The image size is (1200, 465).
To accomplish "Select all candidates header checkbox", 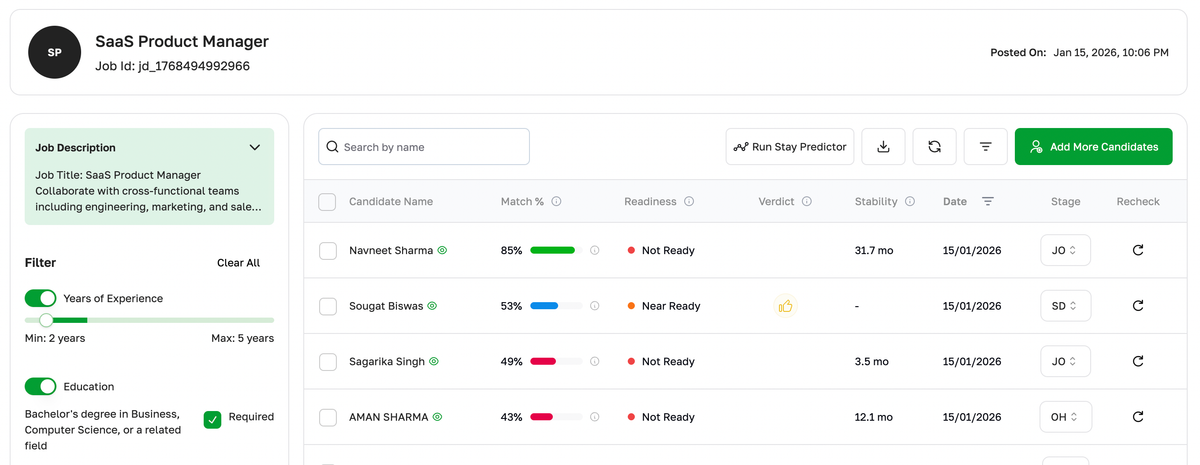I will coord(327,201).
